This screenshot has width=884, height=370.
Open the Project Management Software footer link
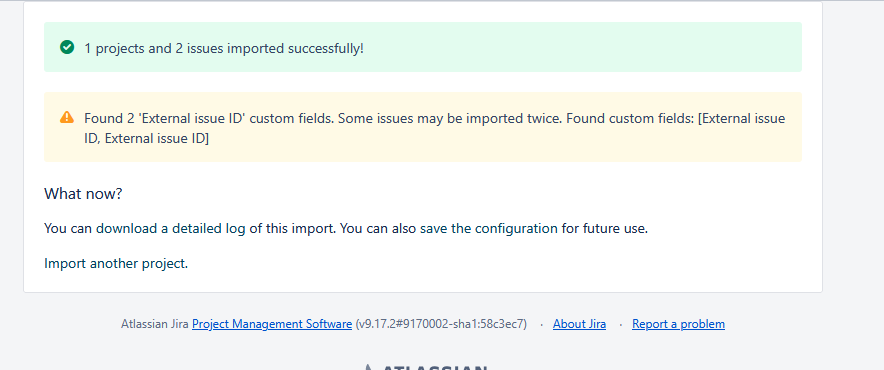pyautogui.click(x=272, y=324)
